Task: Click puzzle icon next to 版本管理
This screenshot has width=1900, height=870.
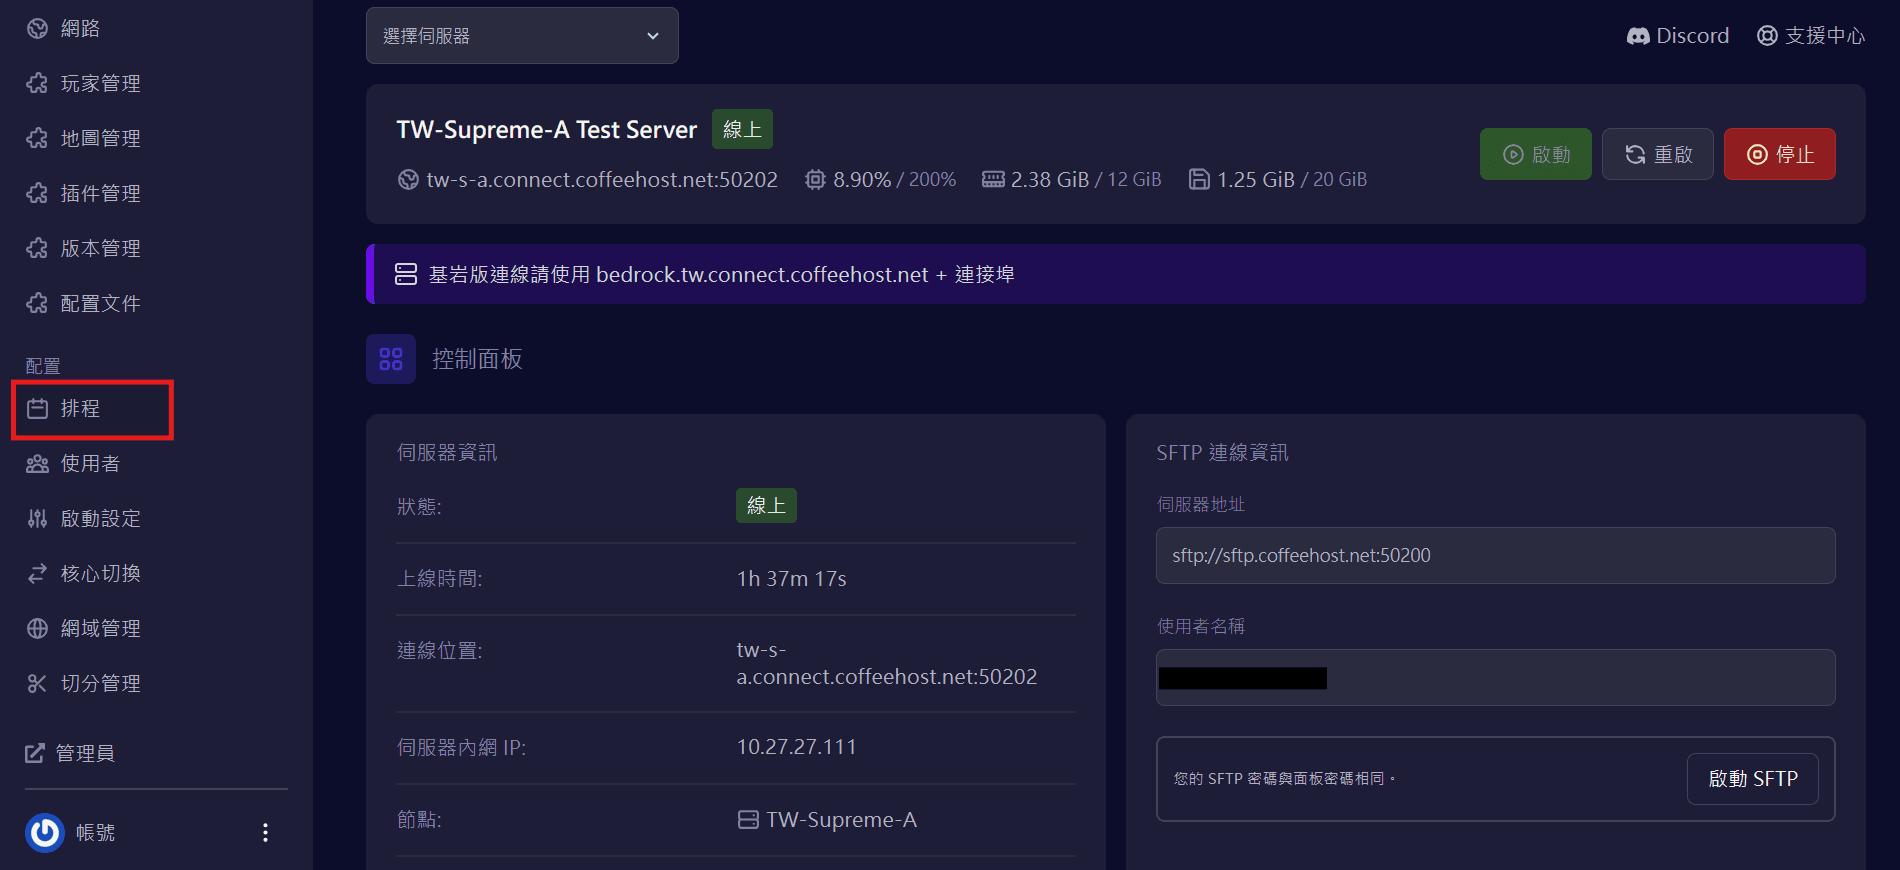Action: (x=37, y=248)
